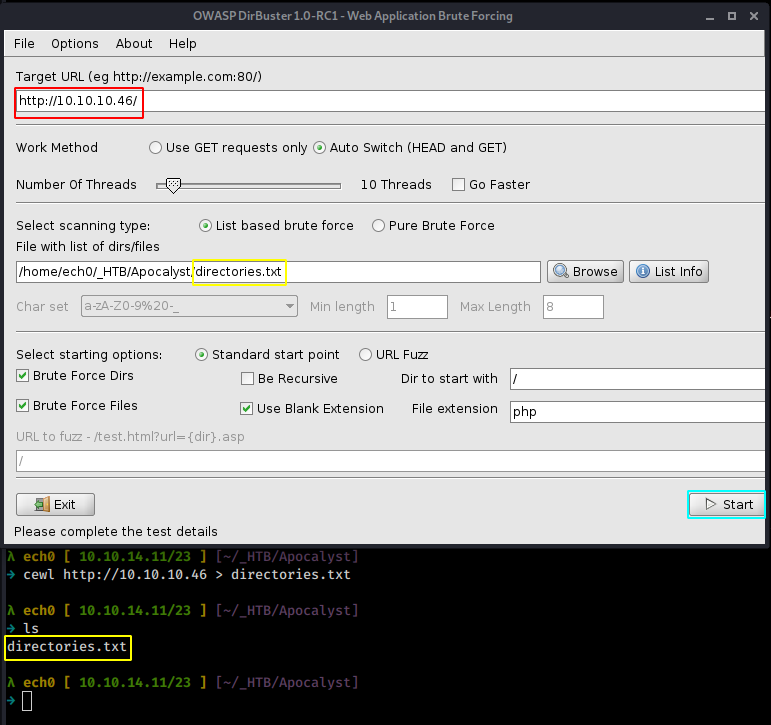Uncheck Brute Force Dirs
Image resolution: width=771 pixels, height=725 pixels.
point(23,376)
